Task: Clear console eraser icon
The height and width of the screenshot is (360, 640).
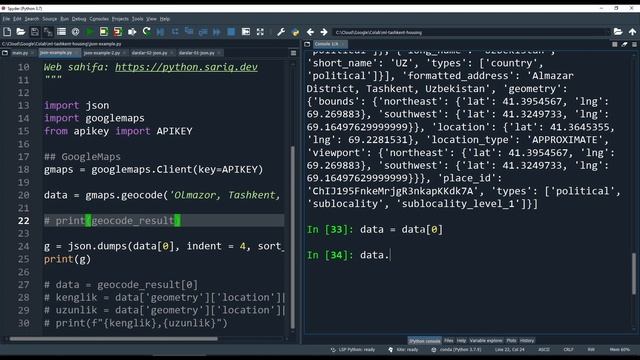Action: [624, 44]
